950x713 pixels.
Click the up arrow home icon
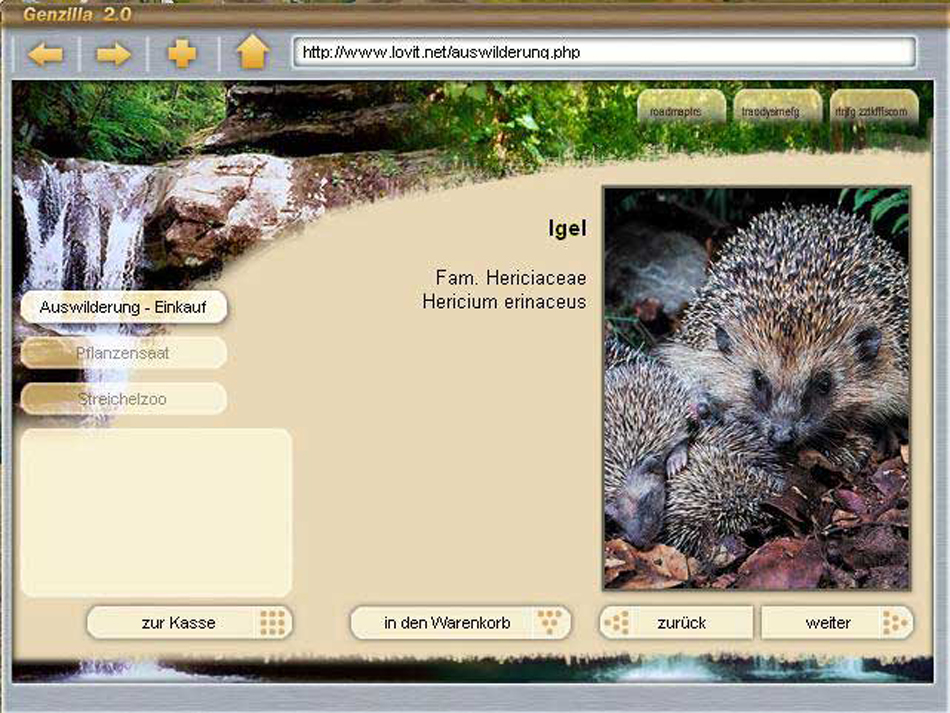coord(252,52)
